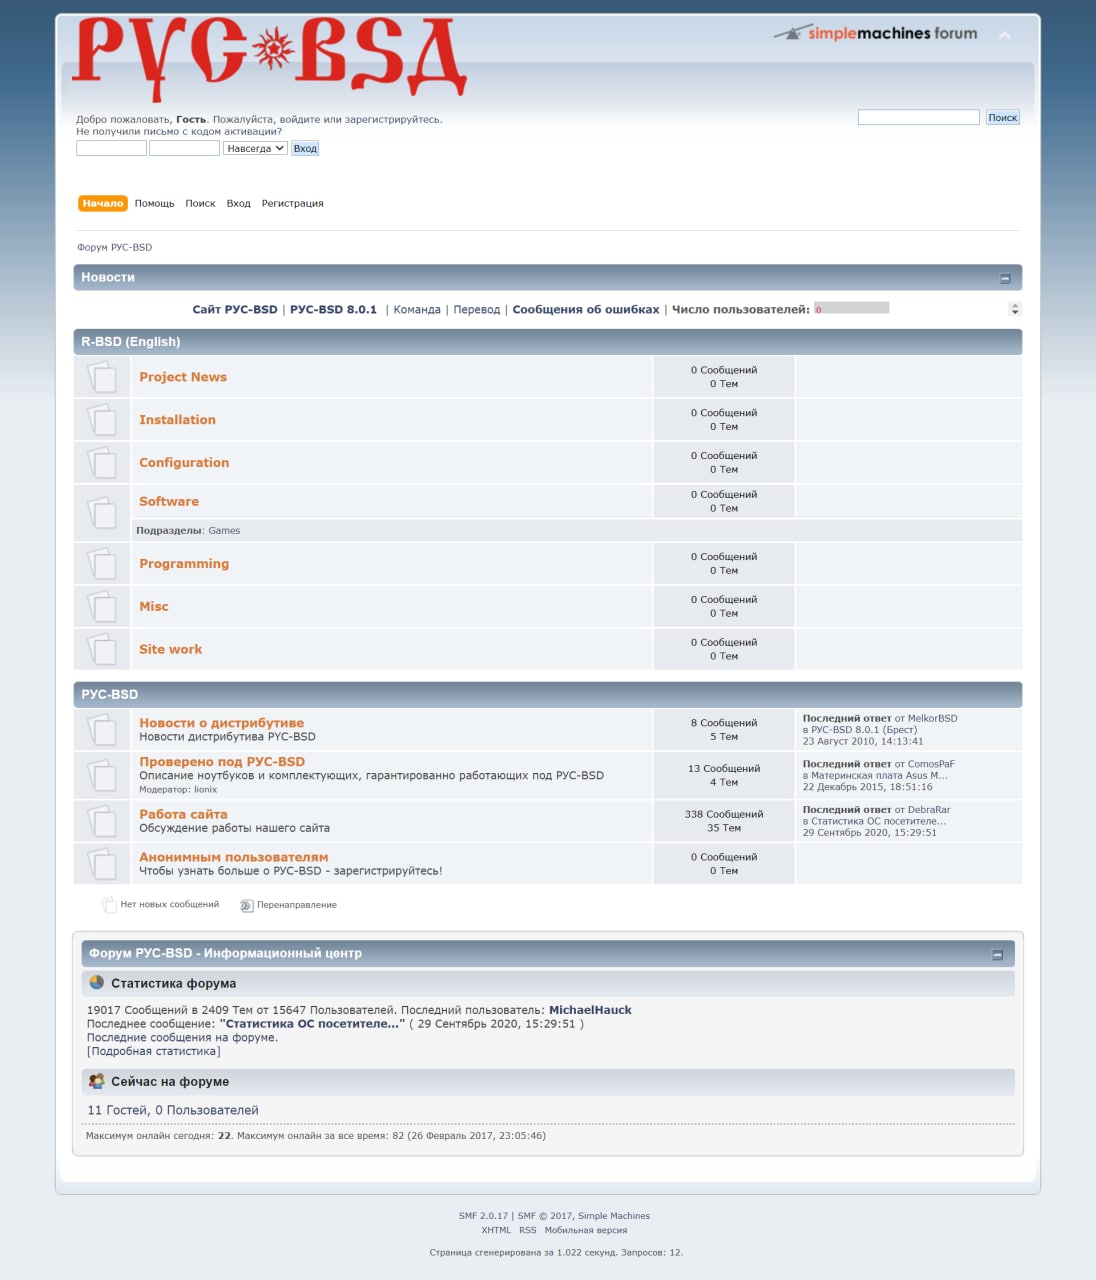Click the Installation board folder icon
Image resolution: width=1096 pixels, height=1280 pixels.
click(102, 420)
